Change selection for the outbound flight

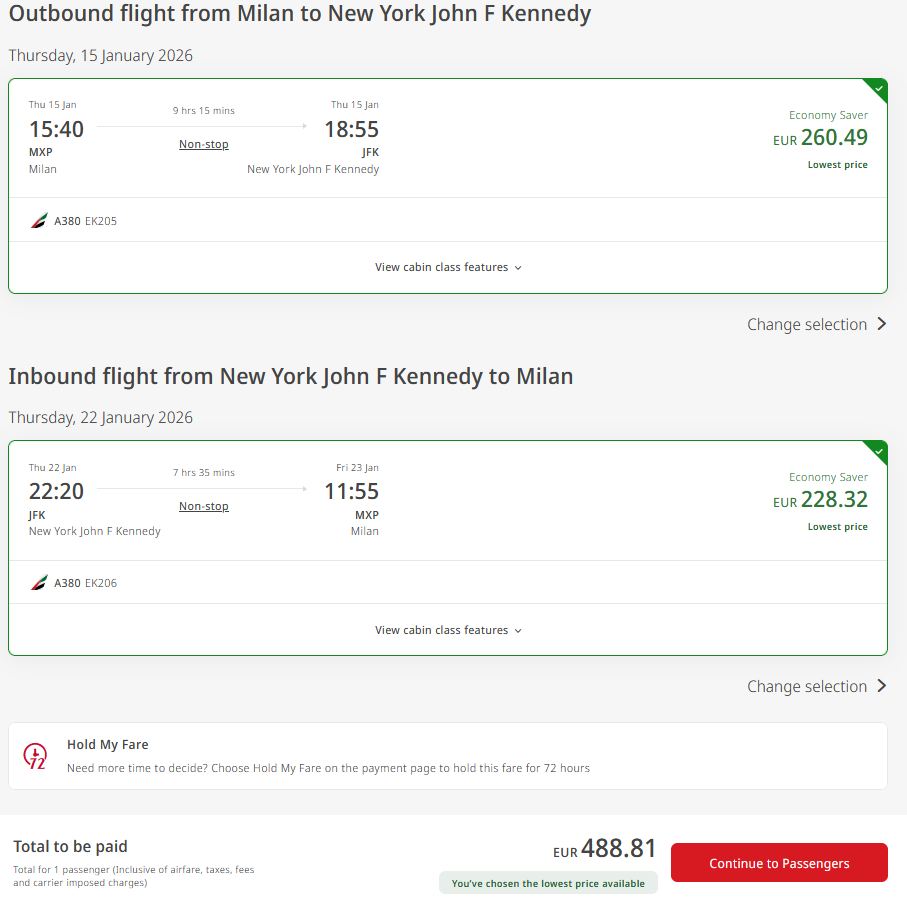806,324
